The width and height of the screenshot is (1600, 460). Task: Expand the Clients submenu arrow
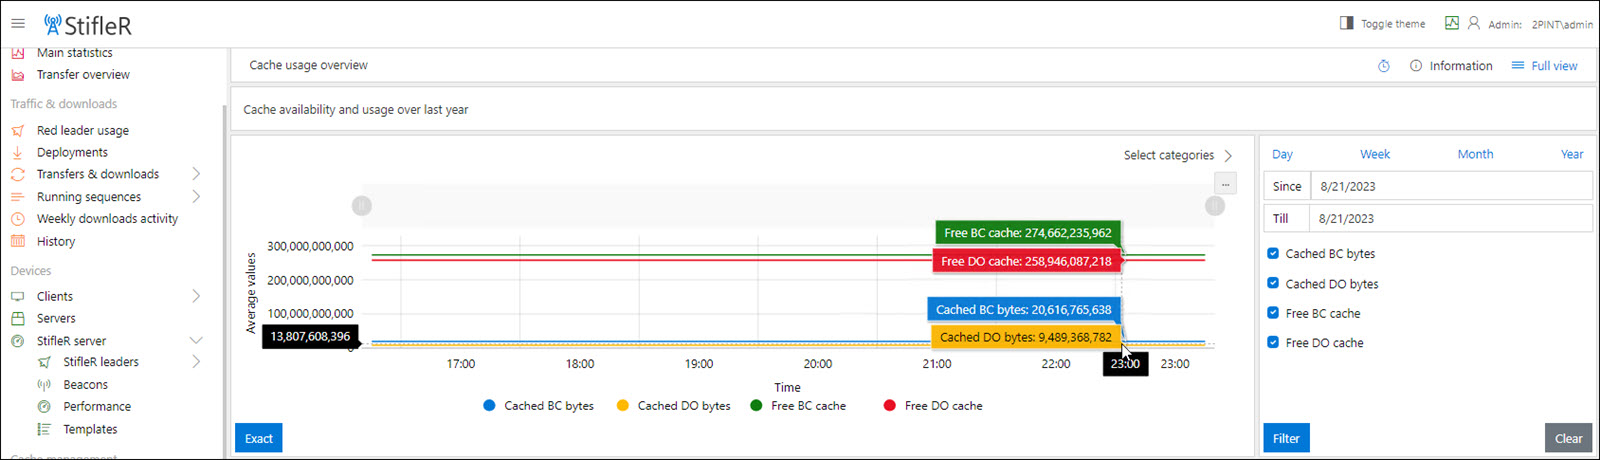[x=196, y=296]
